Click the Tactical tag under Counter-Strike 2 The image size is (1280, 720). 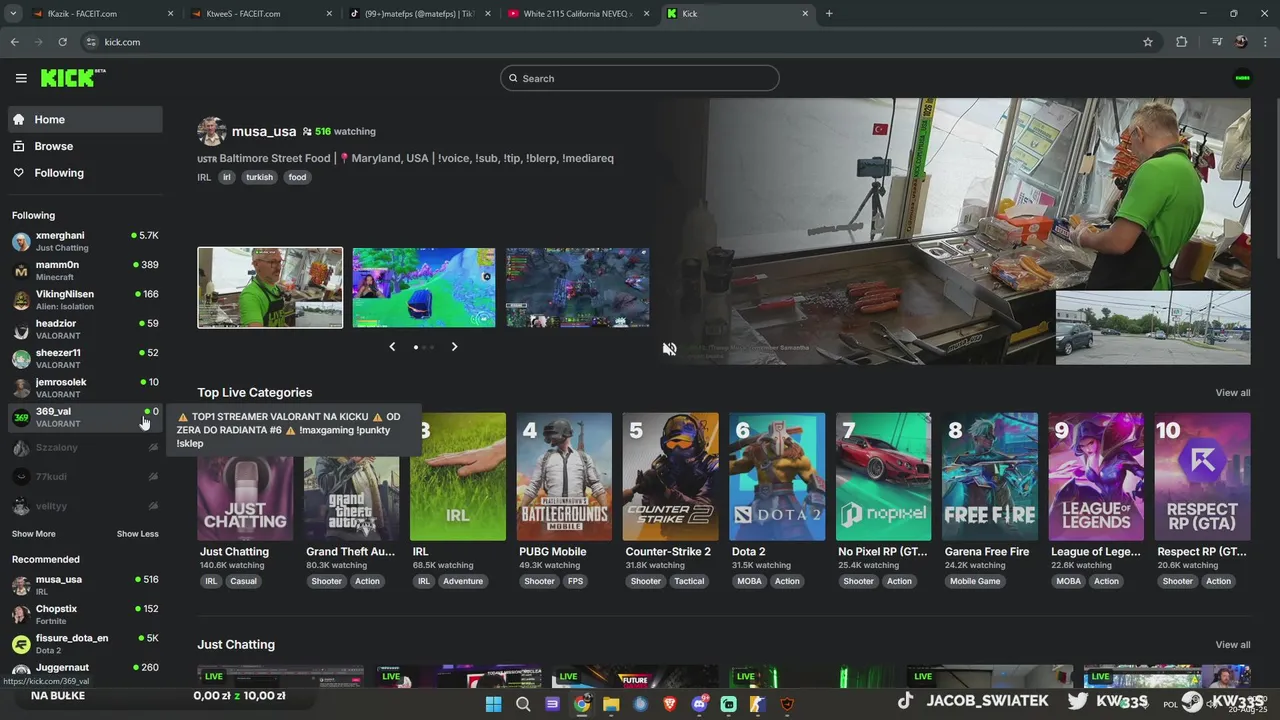(x=689, y=581)
